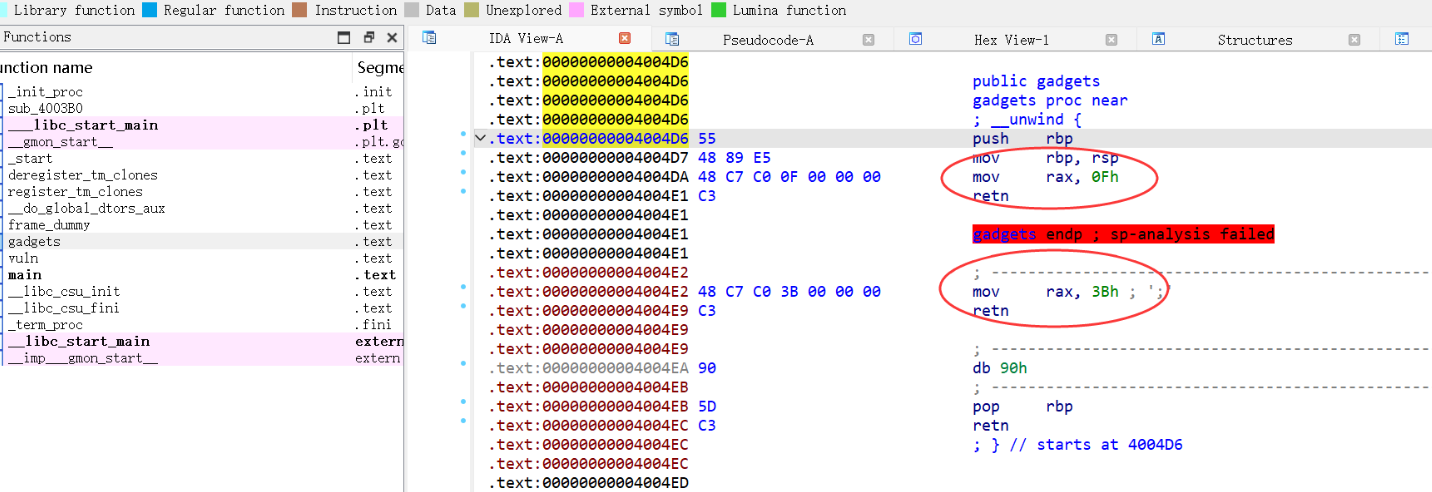The width and height of the screenshot is (1432, 492).
Task: Click the Hex View-1 tab icon
Action: (915, 39)
